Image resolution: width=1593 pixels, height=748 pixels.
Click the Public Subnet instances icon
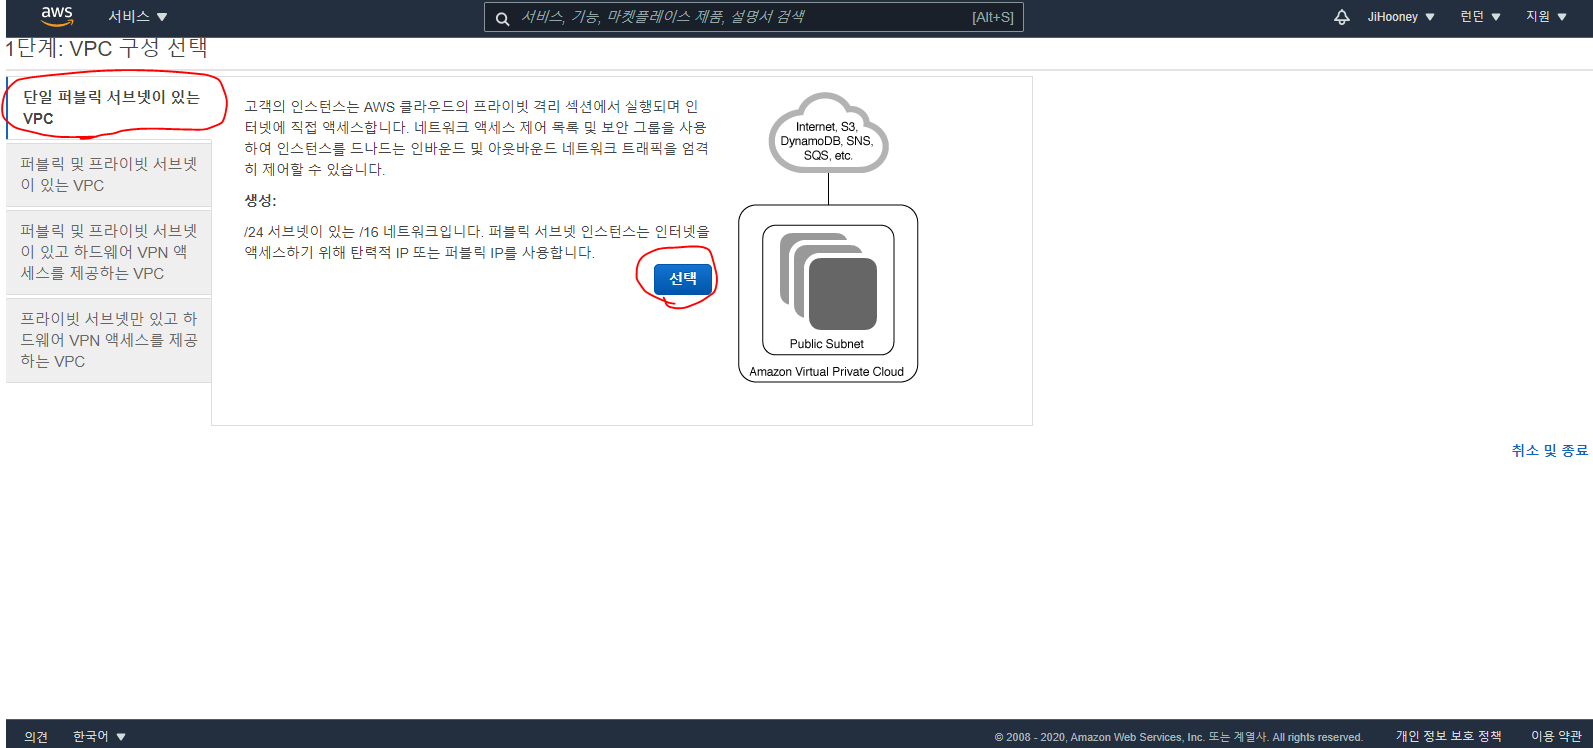[x=828, y=282]
